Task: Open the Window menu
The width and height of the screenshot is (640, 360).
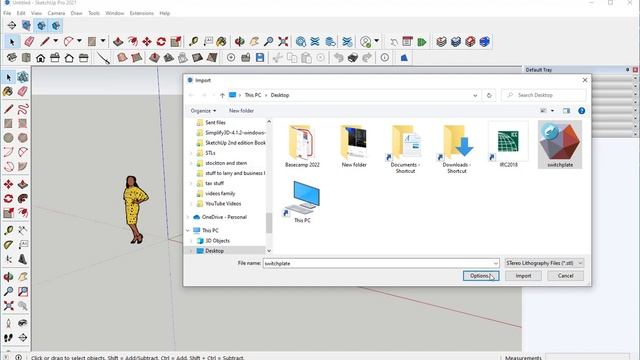Action: pos(115,13)
